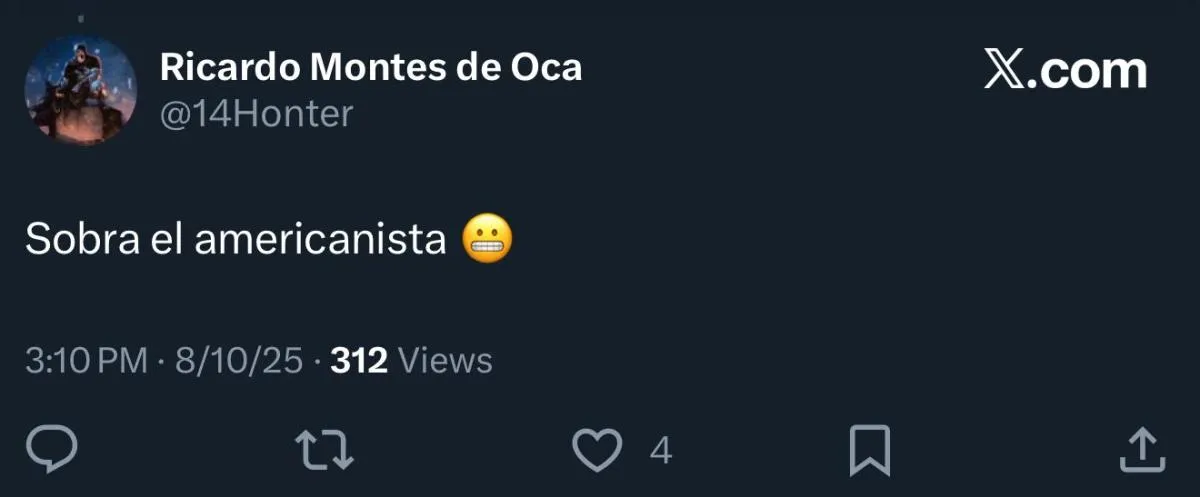The width and height of the screenshot is (1200, 497).
Task: Open Ricardo Montes de Oca's profile picture
Action: [80, 91]
